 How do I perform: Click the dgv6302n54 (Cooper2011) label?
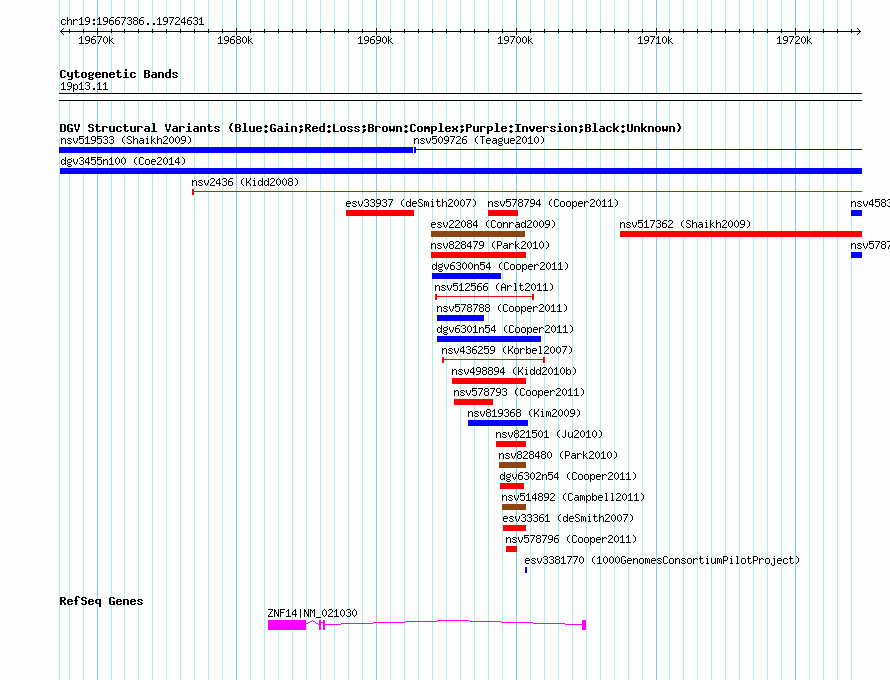[x=568, y=476]
